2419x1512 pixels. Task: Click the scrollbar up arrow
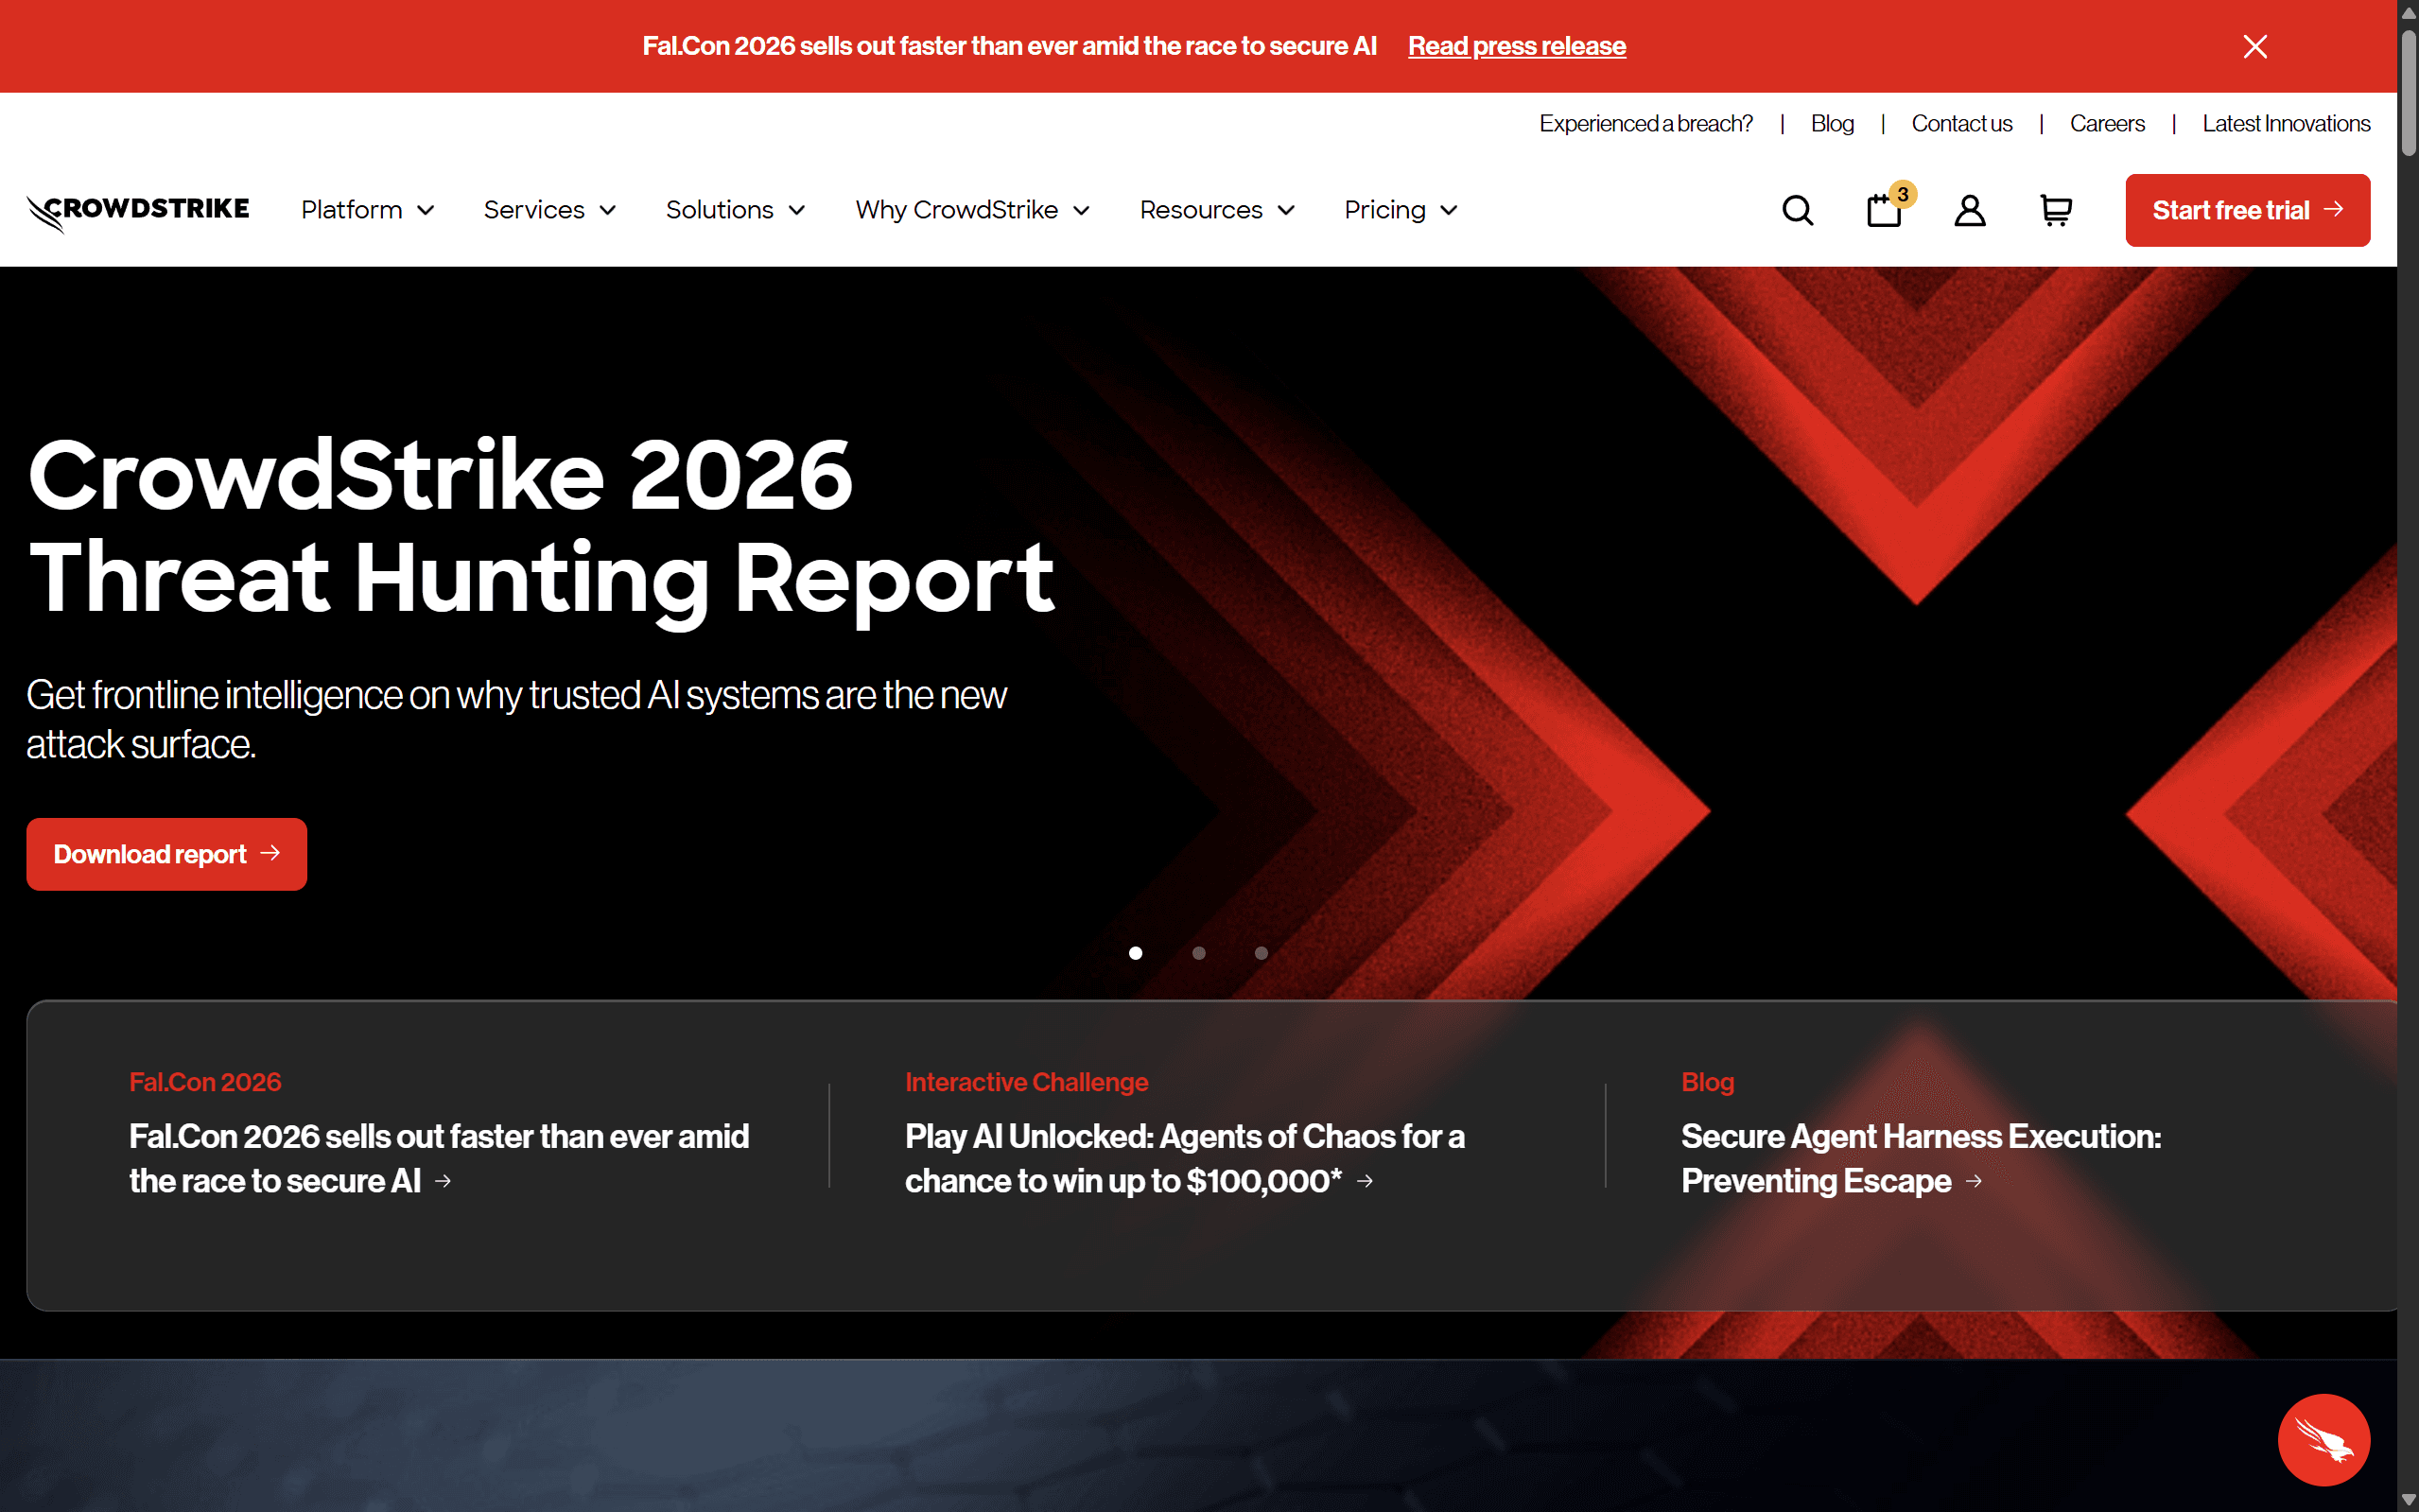(2408, 11)
